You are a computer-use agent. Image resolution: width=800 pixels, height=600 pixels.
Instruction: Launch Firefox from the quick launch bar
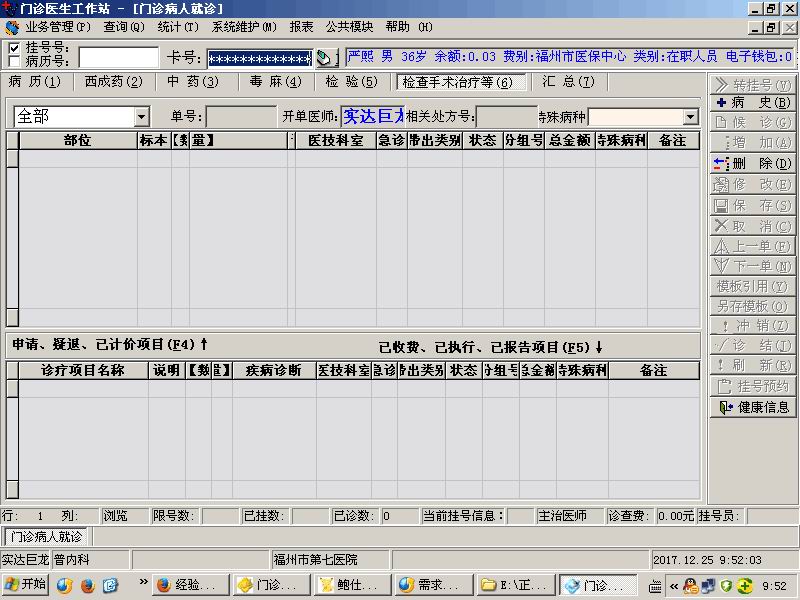(87, 585)
